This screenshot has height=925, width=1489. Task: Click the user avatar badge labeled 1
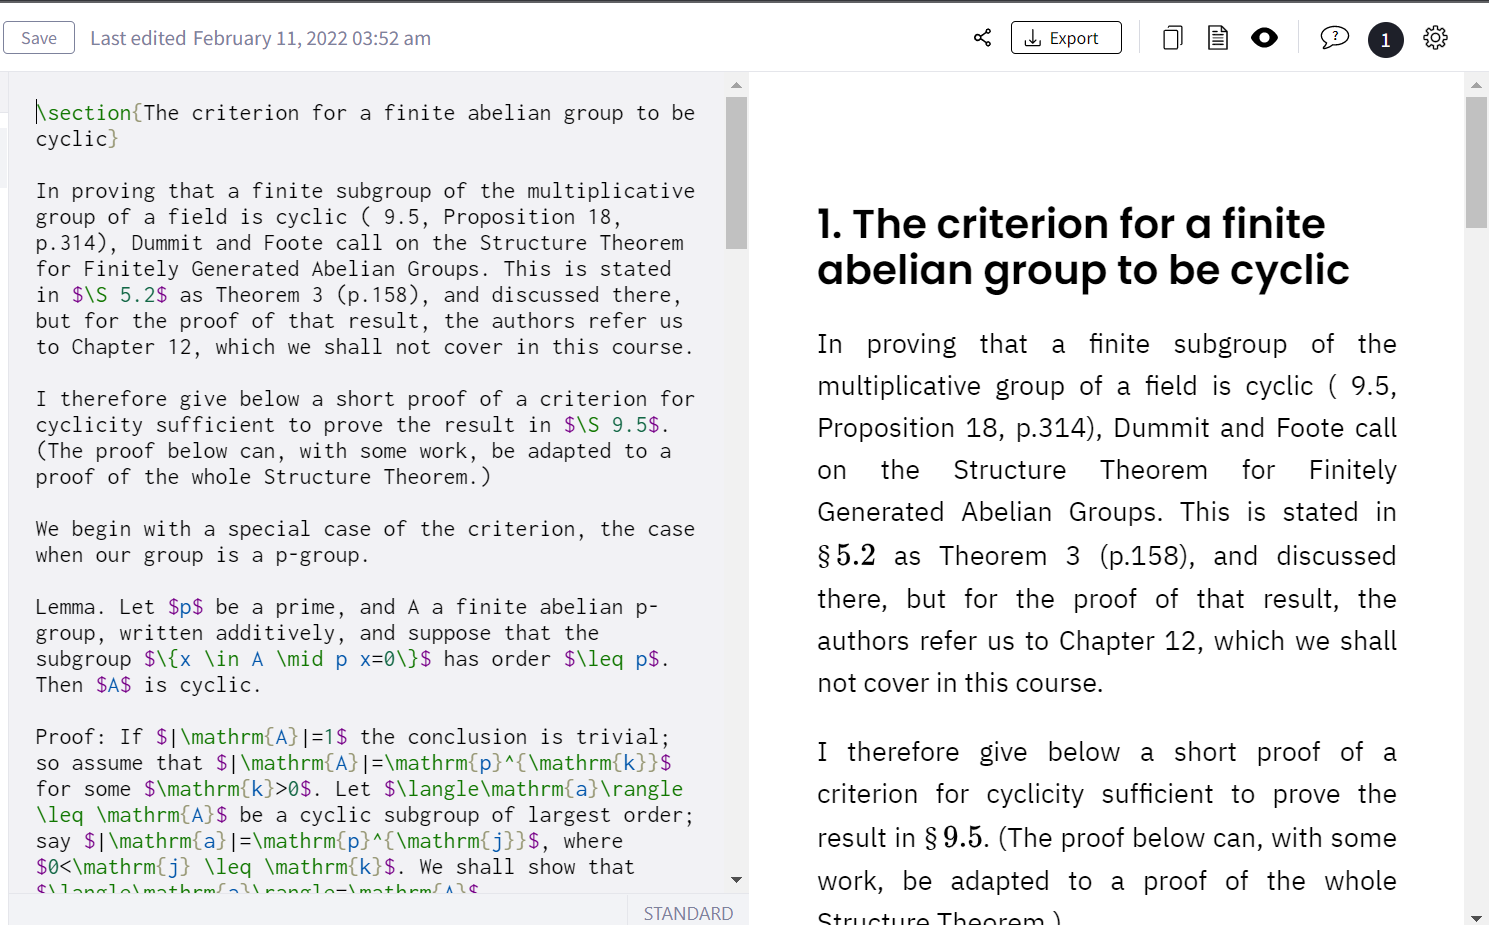[x=1386, y=39]
